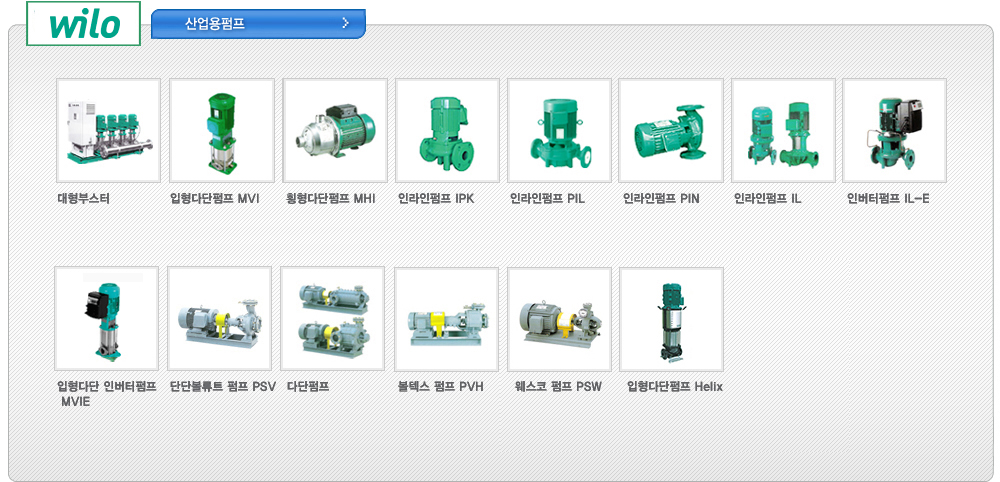Click the 인버터펌프 IL-E text label

click(x=888, y=198)
